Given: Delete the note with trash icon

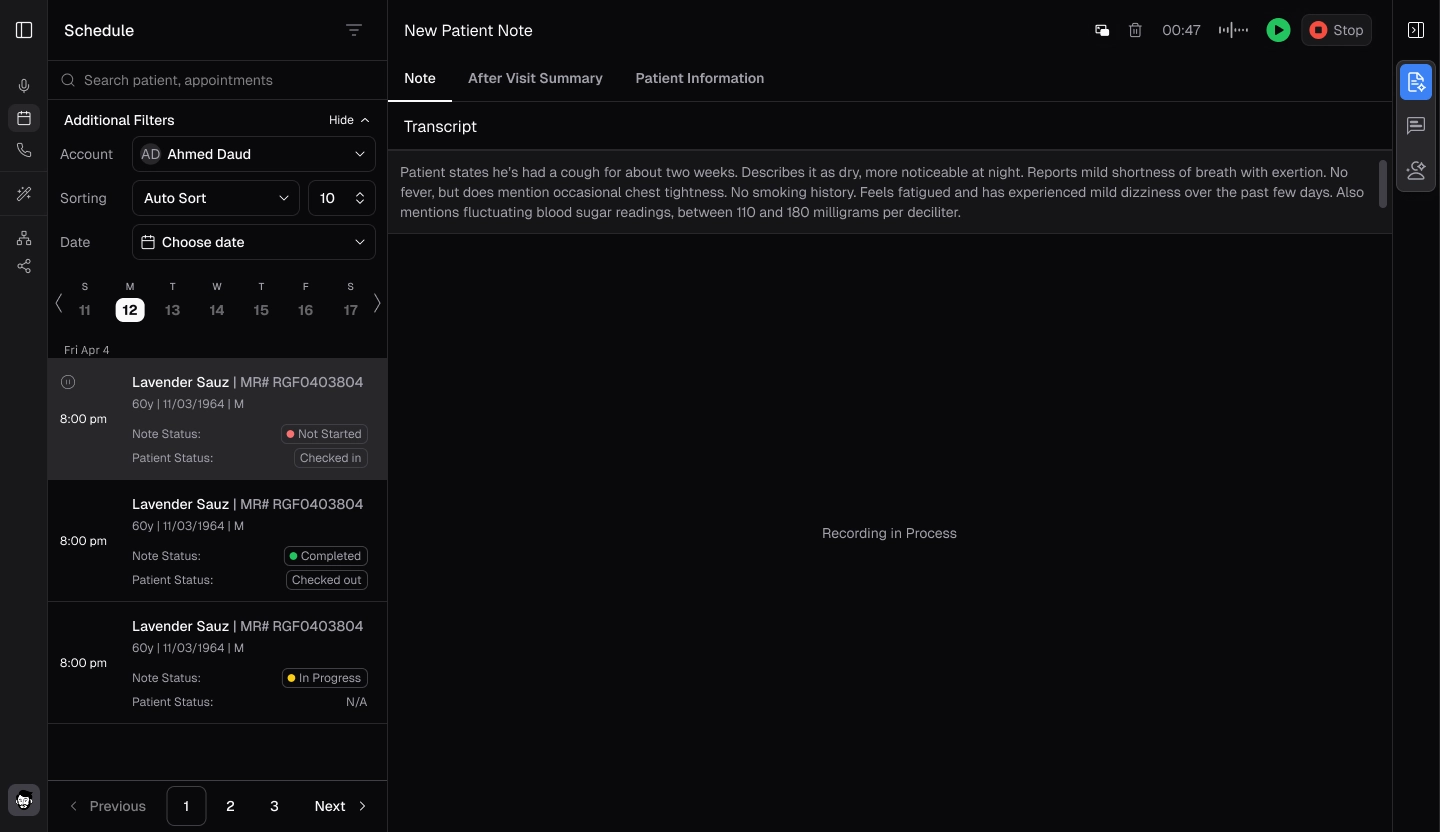Looking at the screenshot, I should pyautogui.click(x=1135, y=30).
